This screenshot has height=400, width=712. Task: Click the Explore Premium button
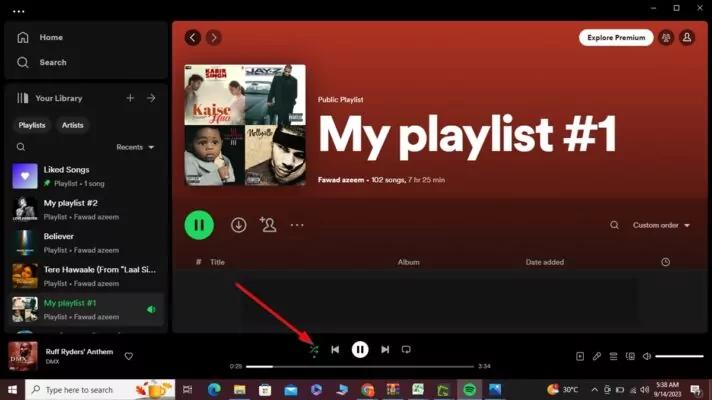tap(616, 38)
